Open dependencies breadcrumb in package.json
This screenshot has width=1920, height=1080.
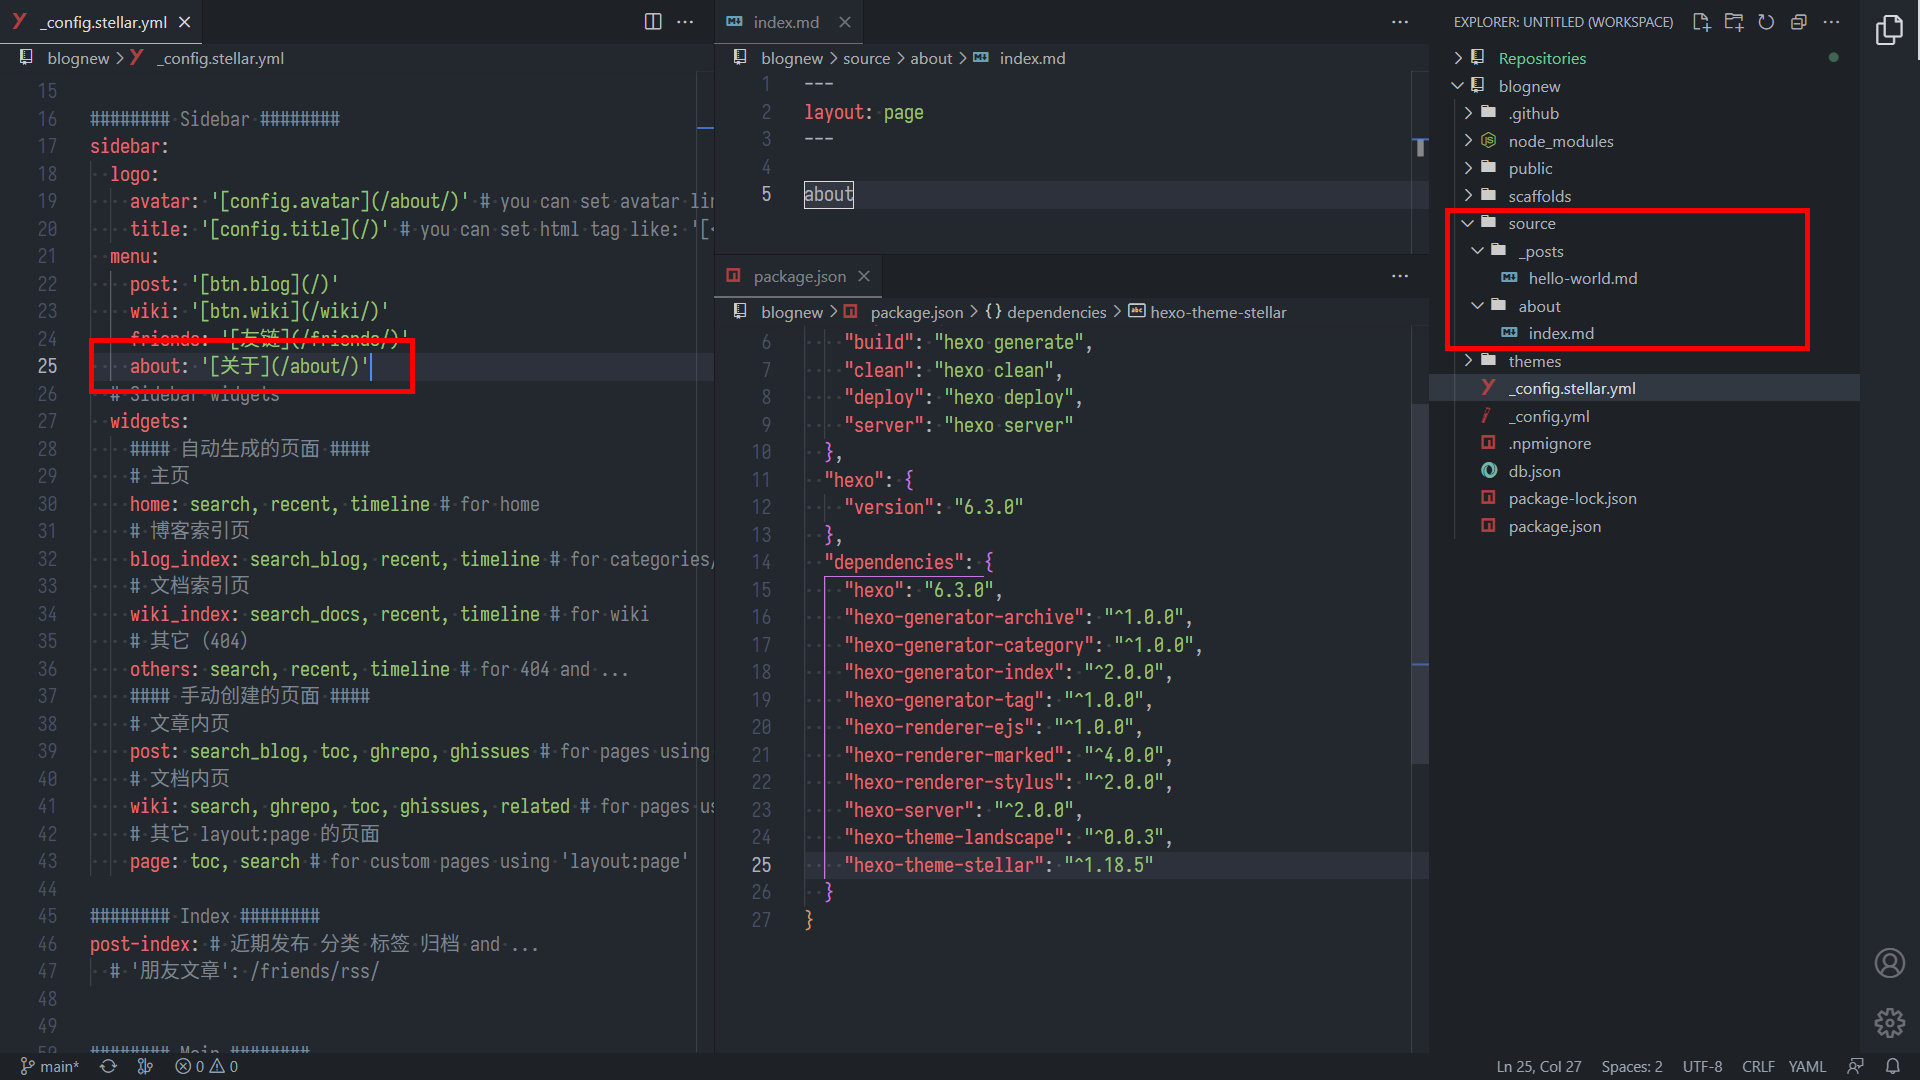1056,311
